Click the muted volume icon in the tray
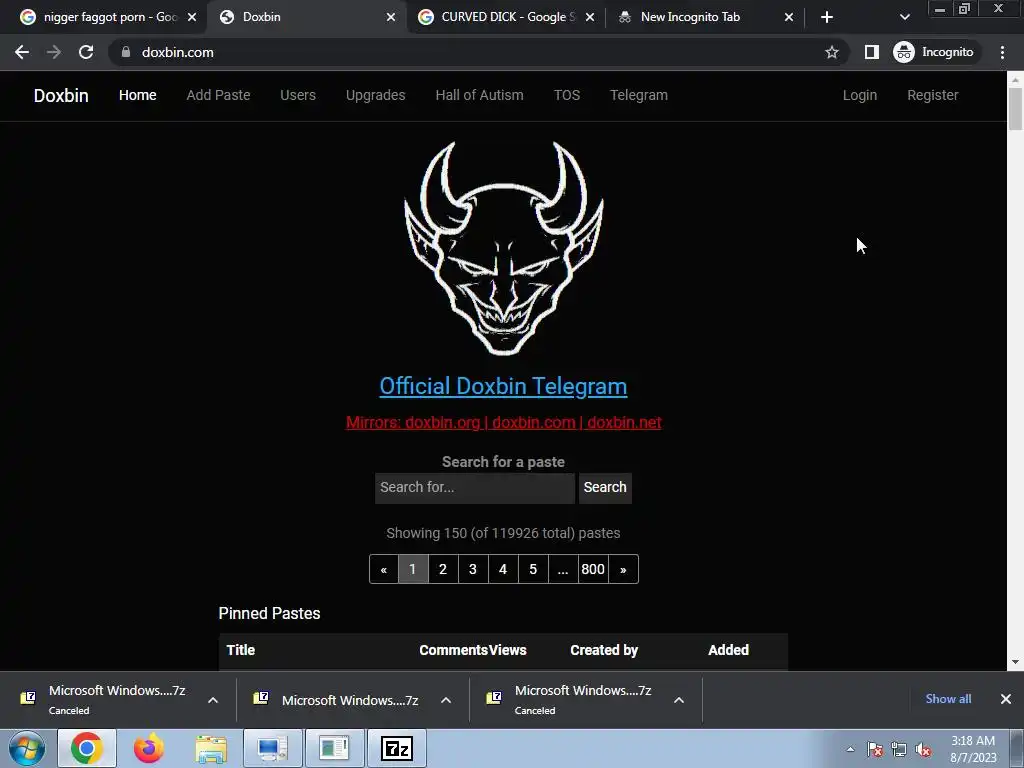The image size is (1024, 768). click(x=923, y=750)
